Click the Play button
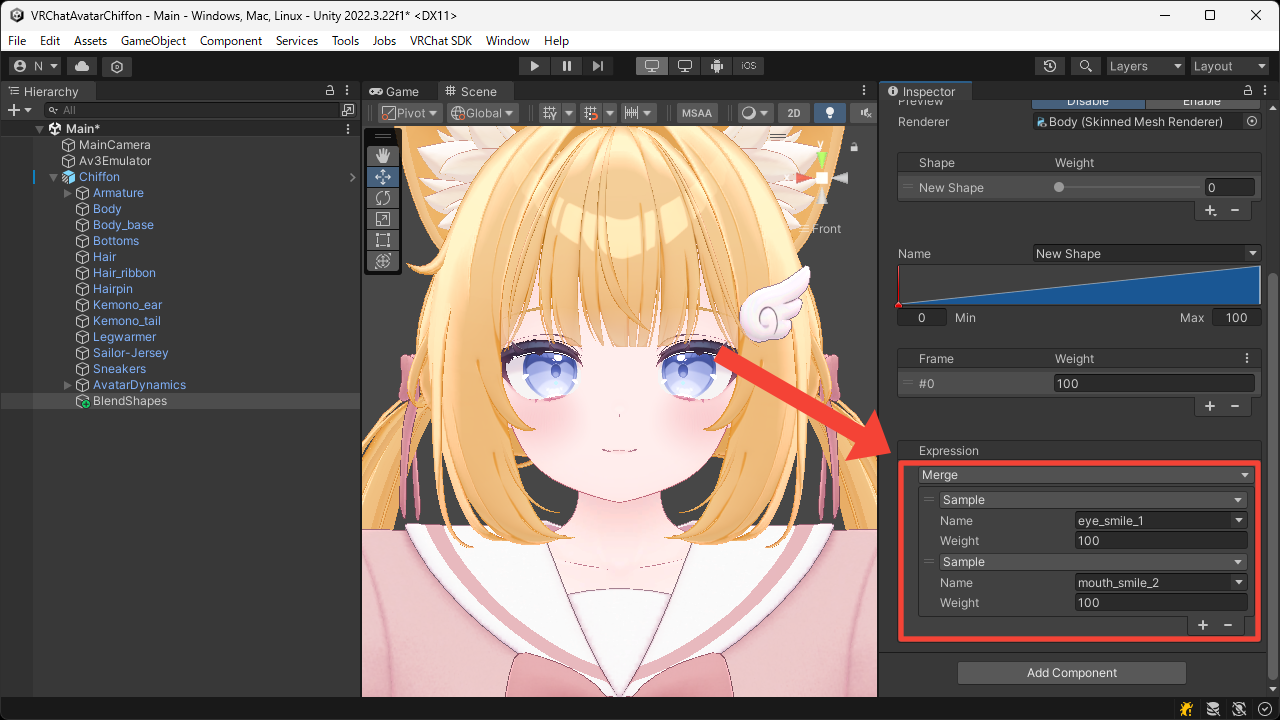Image resolution: width=1280 pixels, height=720 pixels. (x=535, y=66)
